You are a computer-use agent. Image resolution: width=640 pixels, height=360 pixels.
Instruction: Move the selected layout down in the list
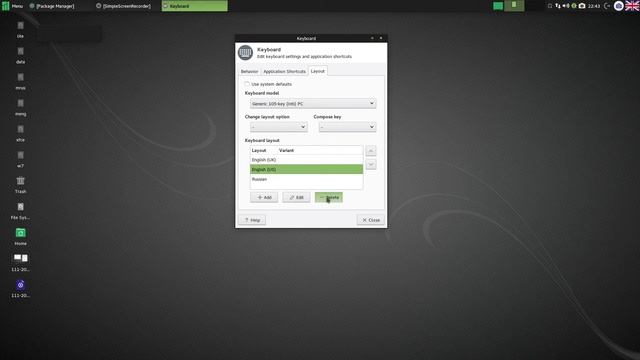[371, 164]
